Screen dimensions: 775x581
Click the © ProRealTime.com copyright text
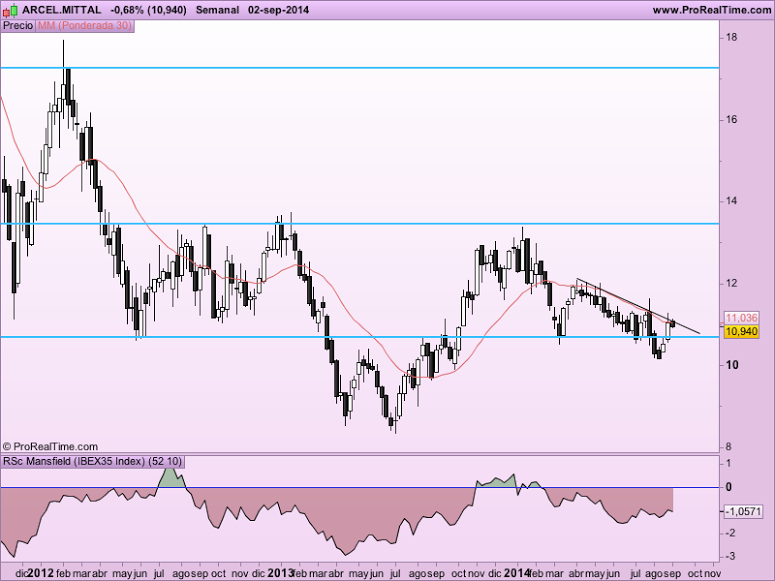click(50, 447)
